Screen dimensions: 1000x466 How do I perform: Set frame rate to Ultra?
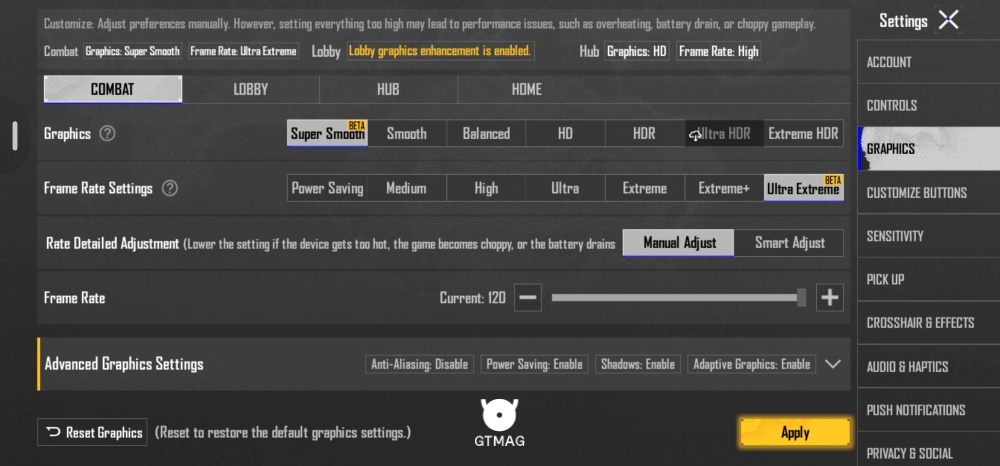(x=565, y=188)
